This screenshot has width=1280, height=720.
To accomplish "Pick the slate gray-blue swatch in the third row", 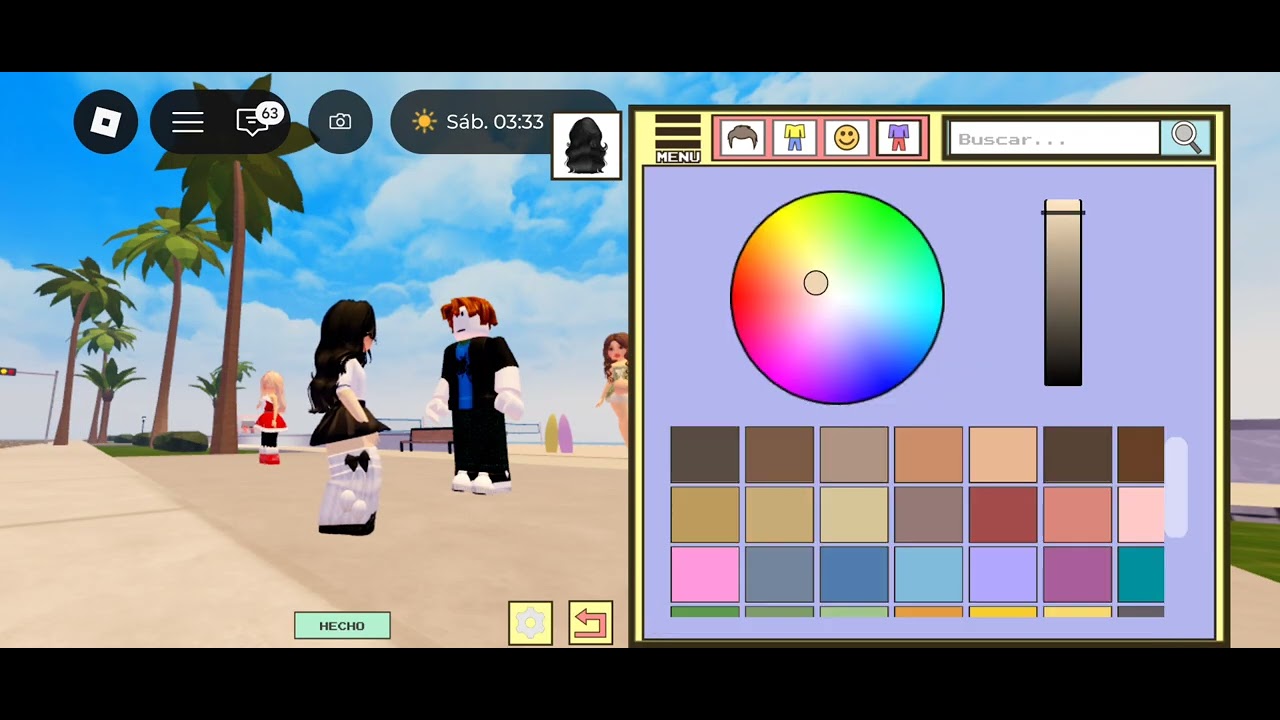I will 779,574.
